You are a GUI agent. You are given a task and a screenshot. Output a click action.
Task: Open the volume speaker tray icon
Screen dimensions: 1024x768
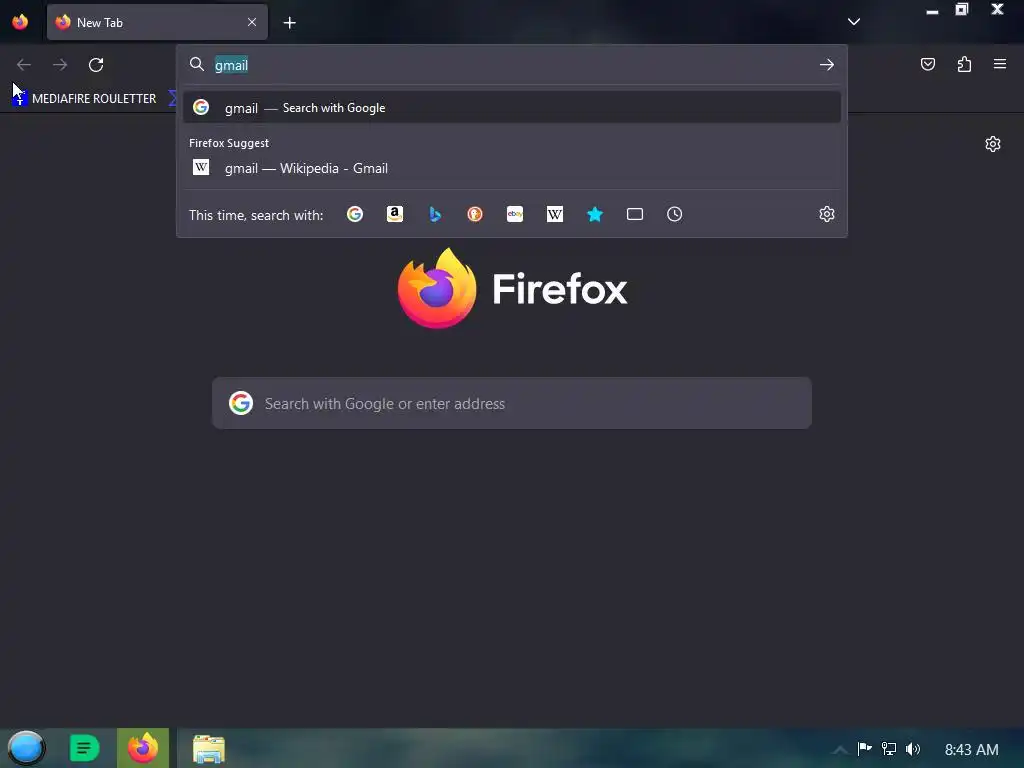[913, 749]
